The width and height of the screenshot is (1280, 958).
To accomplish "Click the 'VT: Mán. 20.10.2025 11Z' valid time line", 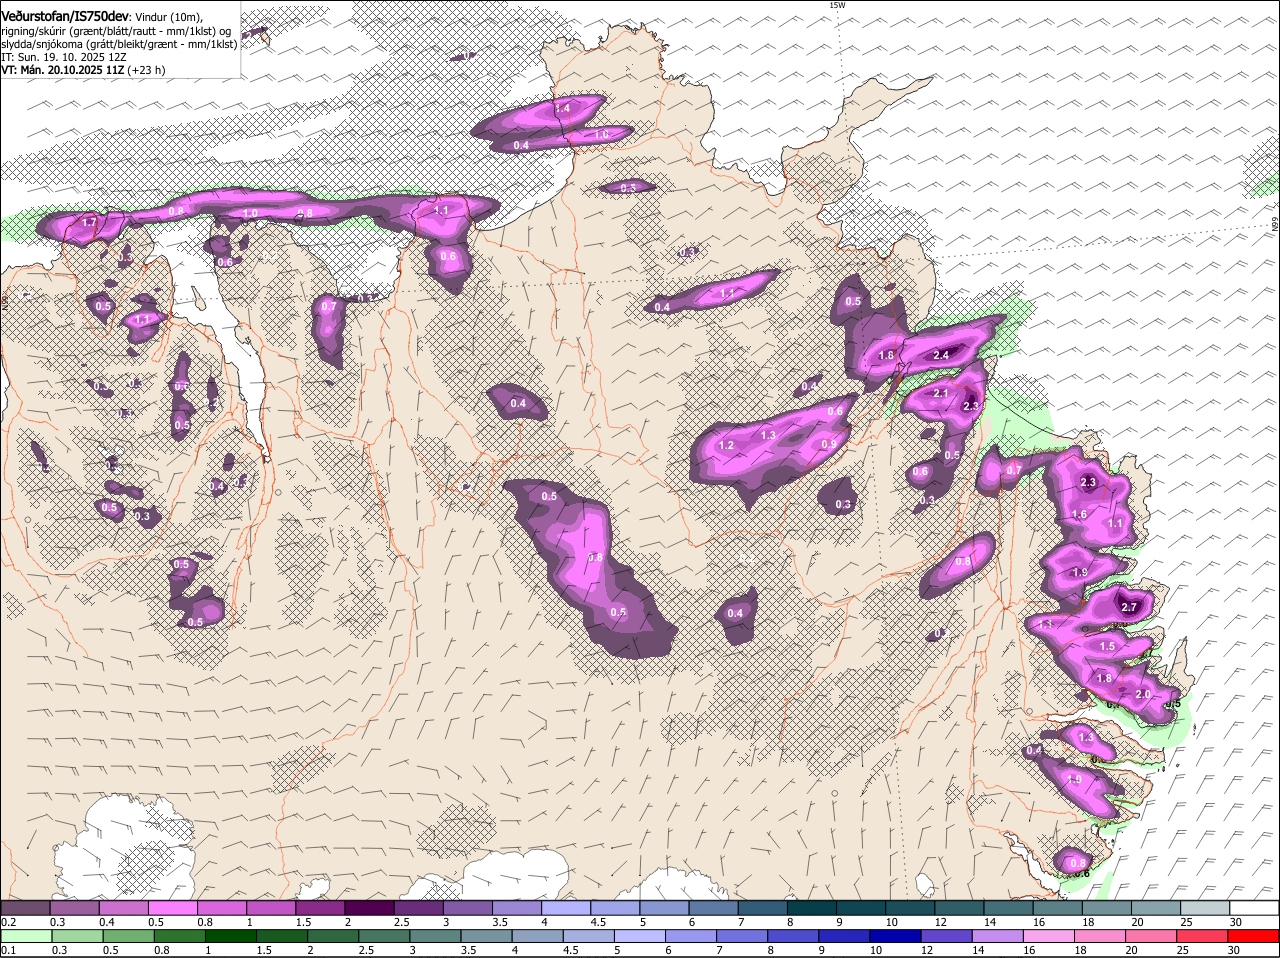I will pyautogui.click(x=62, y=70).
